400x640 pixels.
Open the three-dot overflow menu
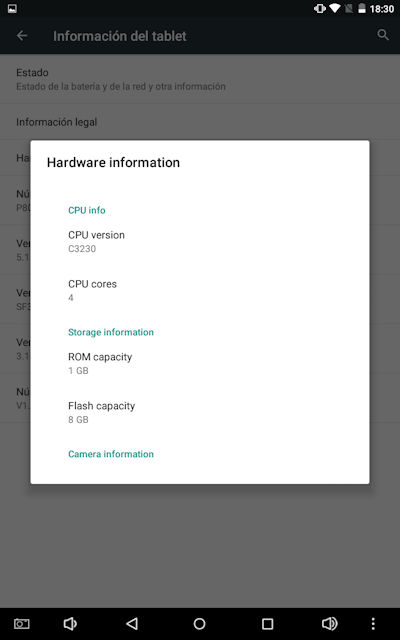coord(373,624)
